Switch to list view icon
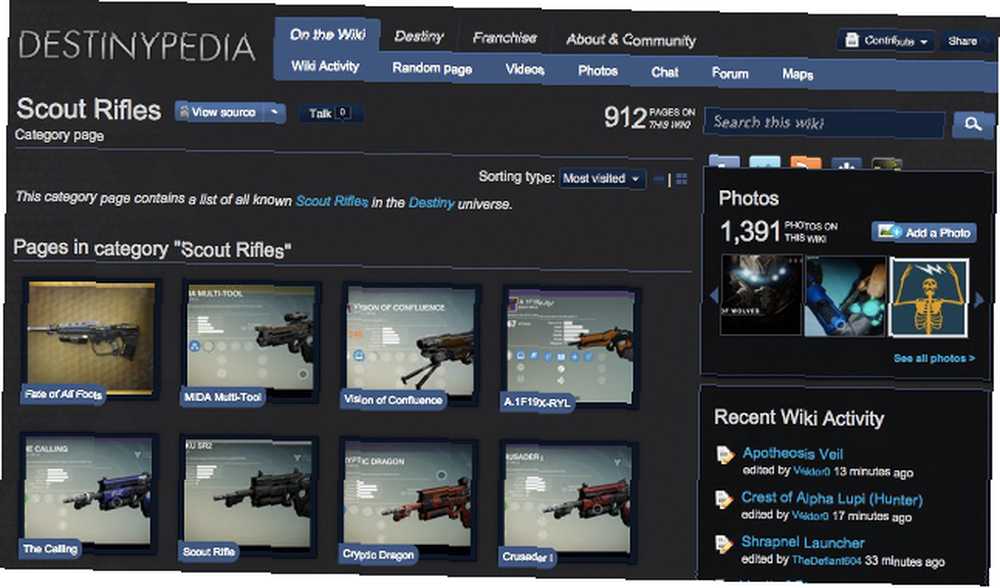The width and height of the screenshot is (1000, 588). pos(659,179)
